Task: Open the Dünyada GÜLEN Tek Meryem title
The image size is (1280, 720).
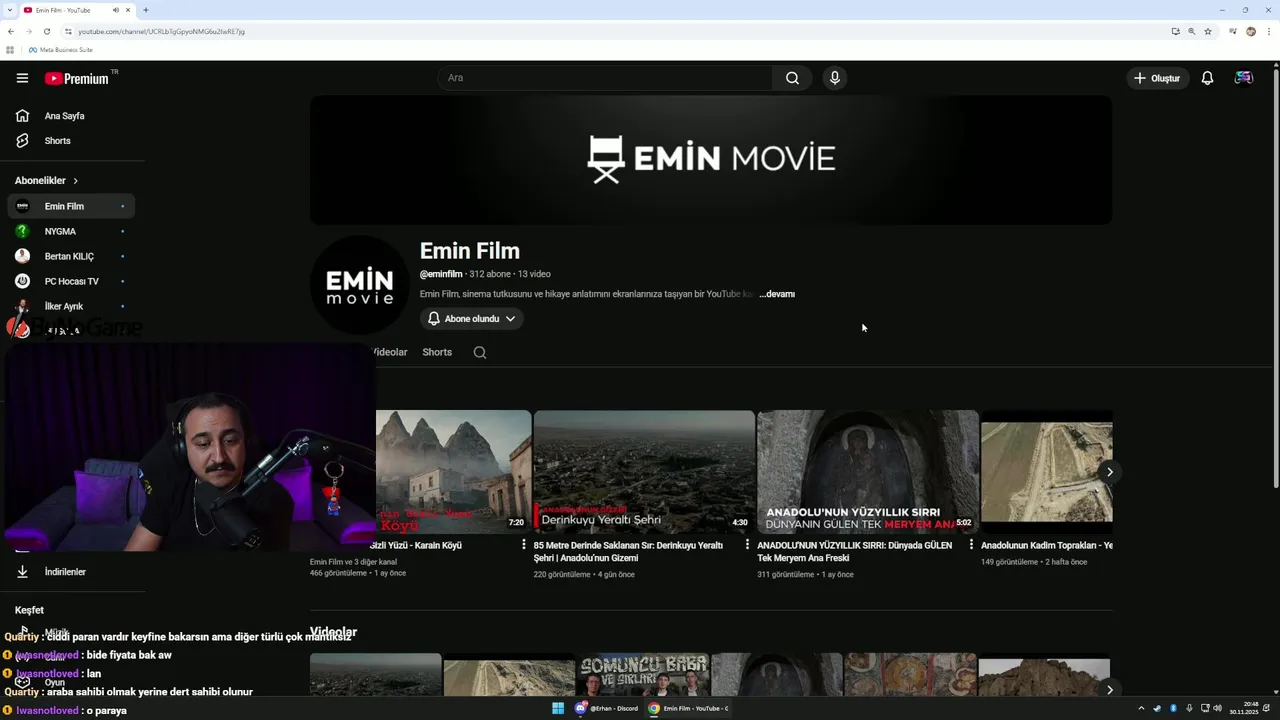Action: click(x=854, y=552)
